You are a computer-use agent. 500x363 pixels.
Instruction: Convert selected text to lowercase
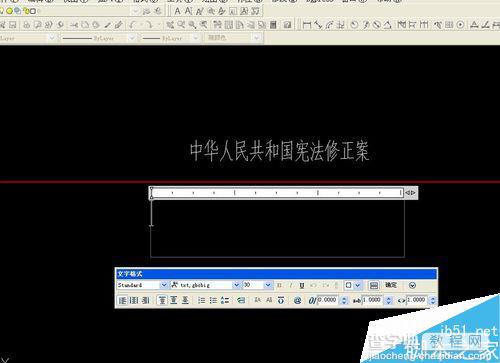point(269,300)
